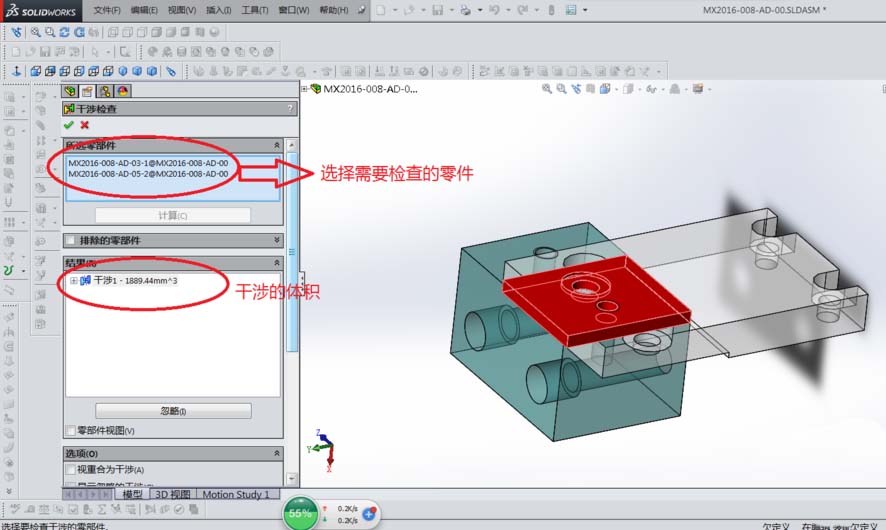
Task: Select MX2016-008-AD-05-2 component entry
Action: click(148, 174)
